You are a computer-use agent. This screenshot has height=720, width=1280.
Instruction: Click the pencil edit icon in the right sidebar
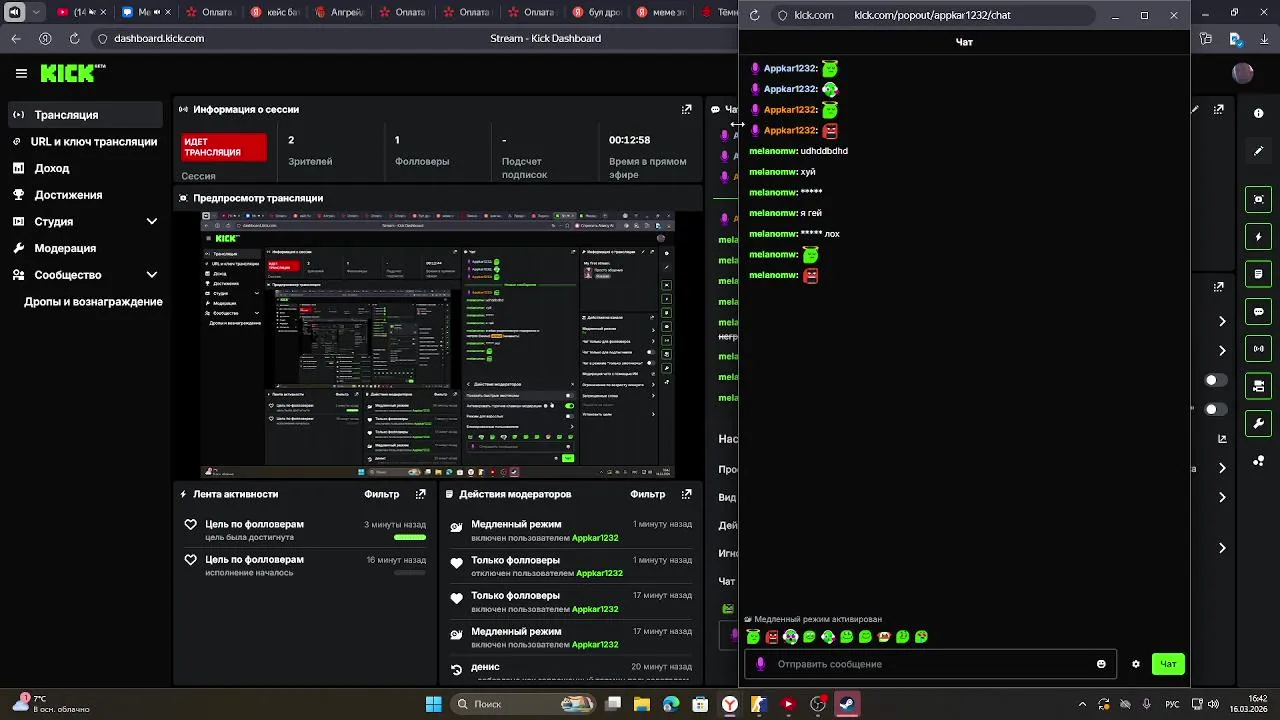[1259, 151]
